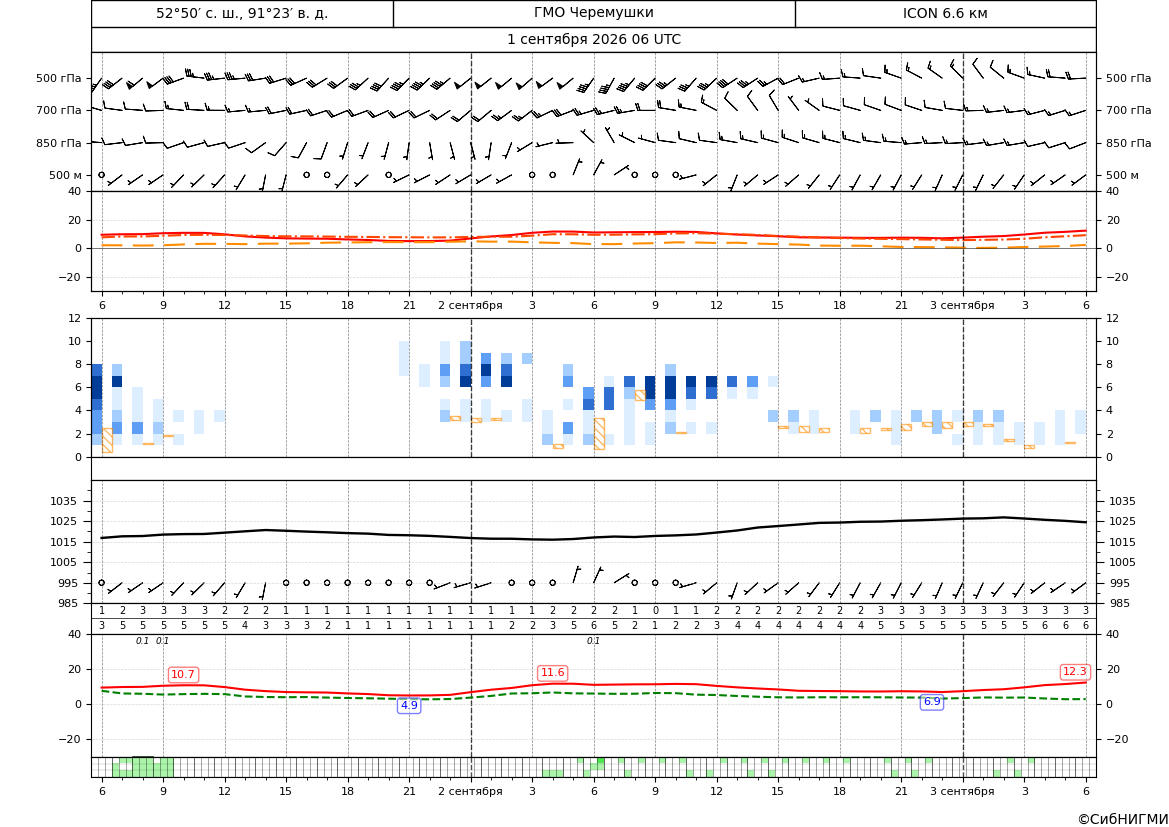Click the 500 гПа left axis label
Viewport: 1169px width, 827px height.
(59, 78)
